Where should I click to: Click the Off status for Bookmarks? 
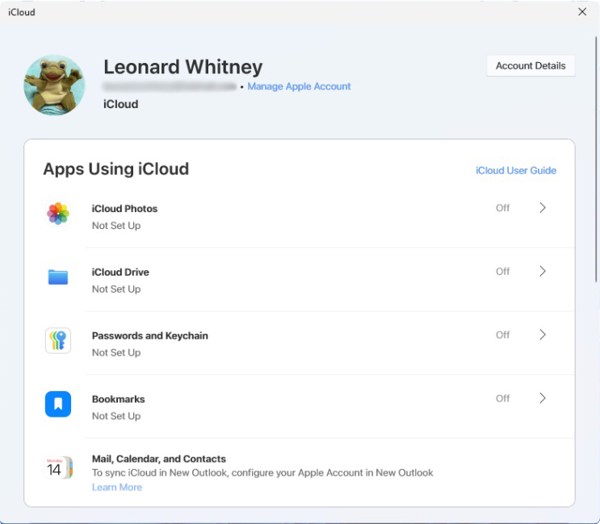pos(502,398)
